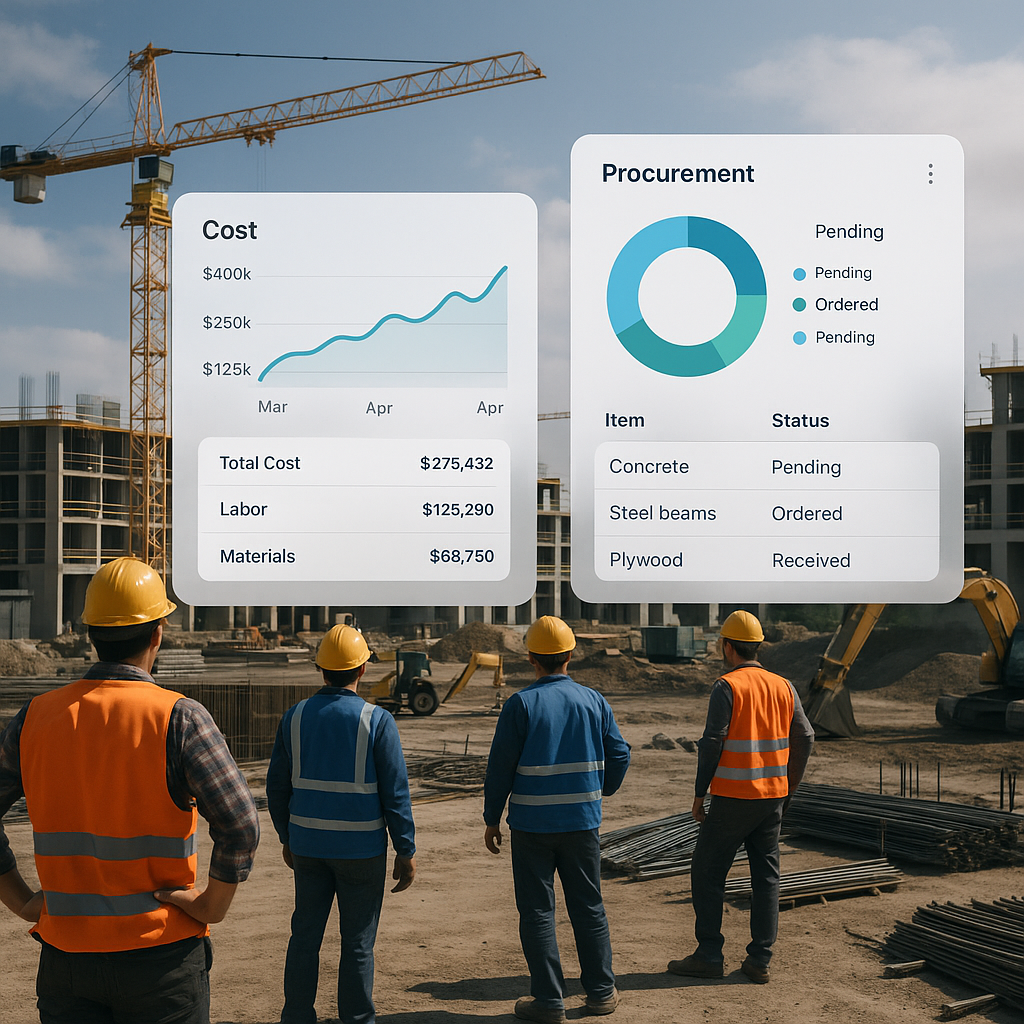Select the Steel beams item row
1024x1024 pixels.
point(767,513)
